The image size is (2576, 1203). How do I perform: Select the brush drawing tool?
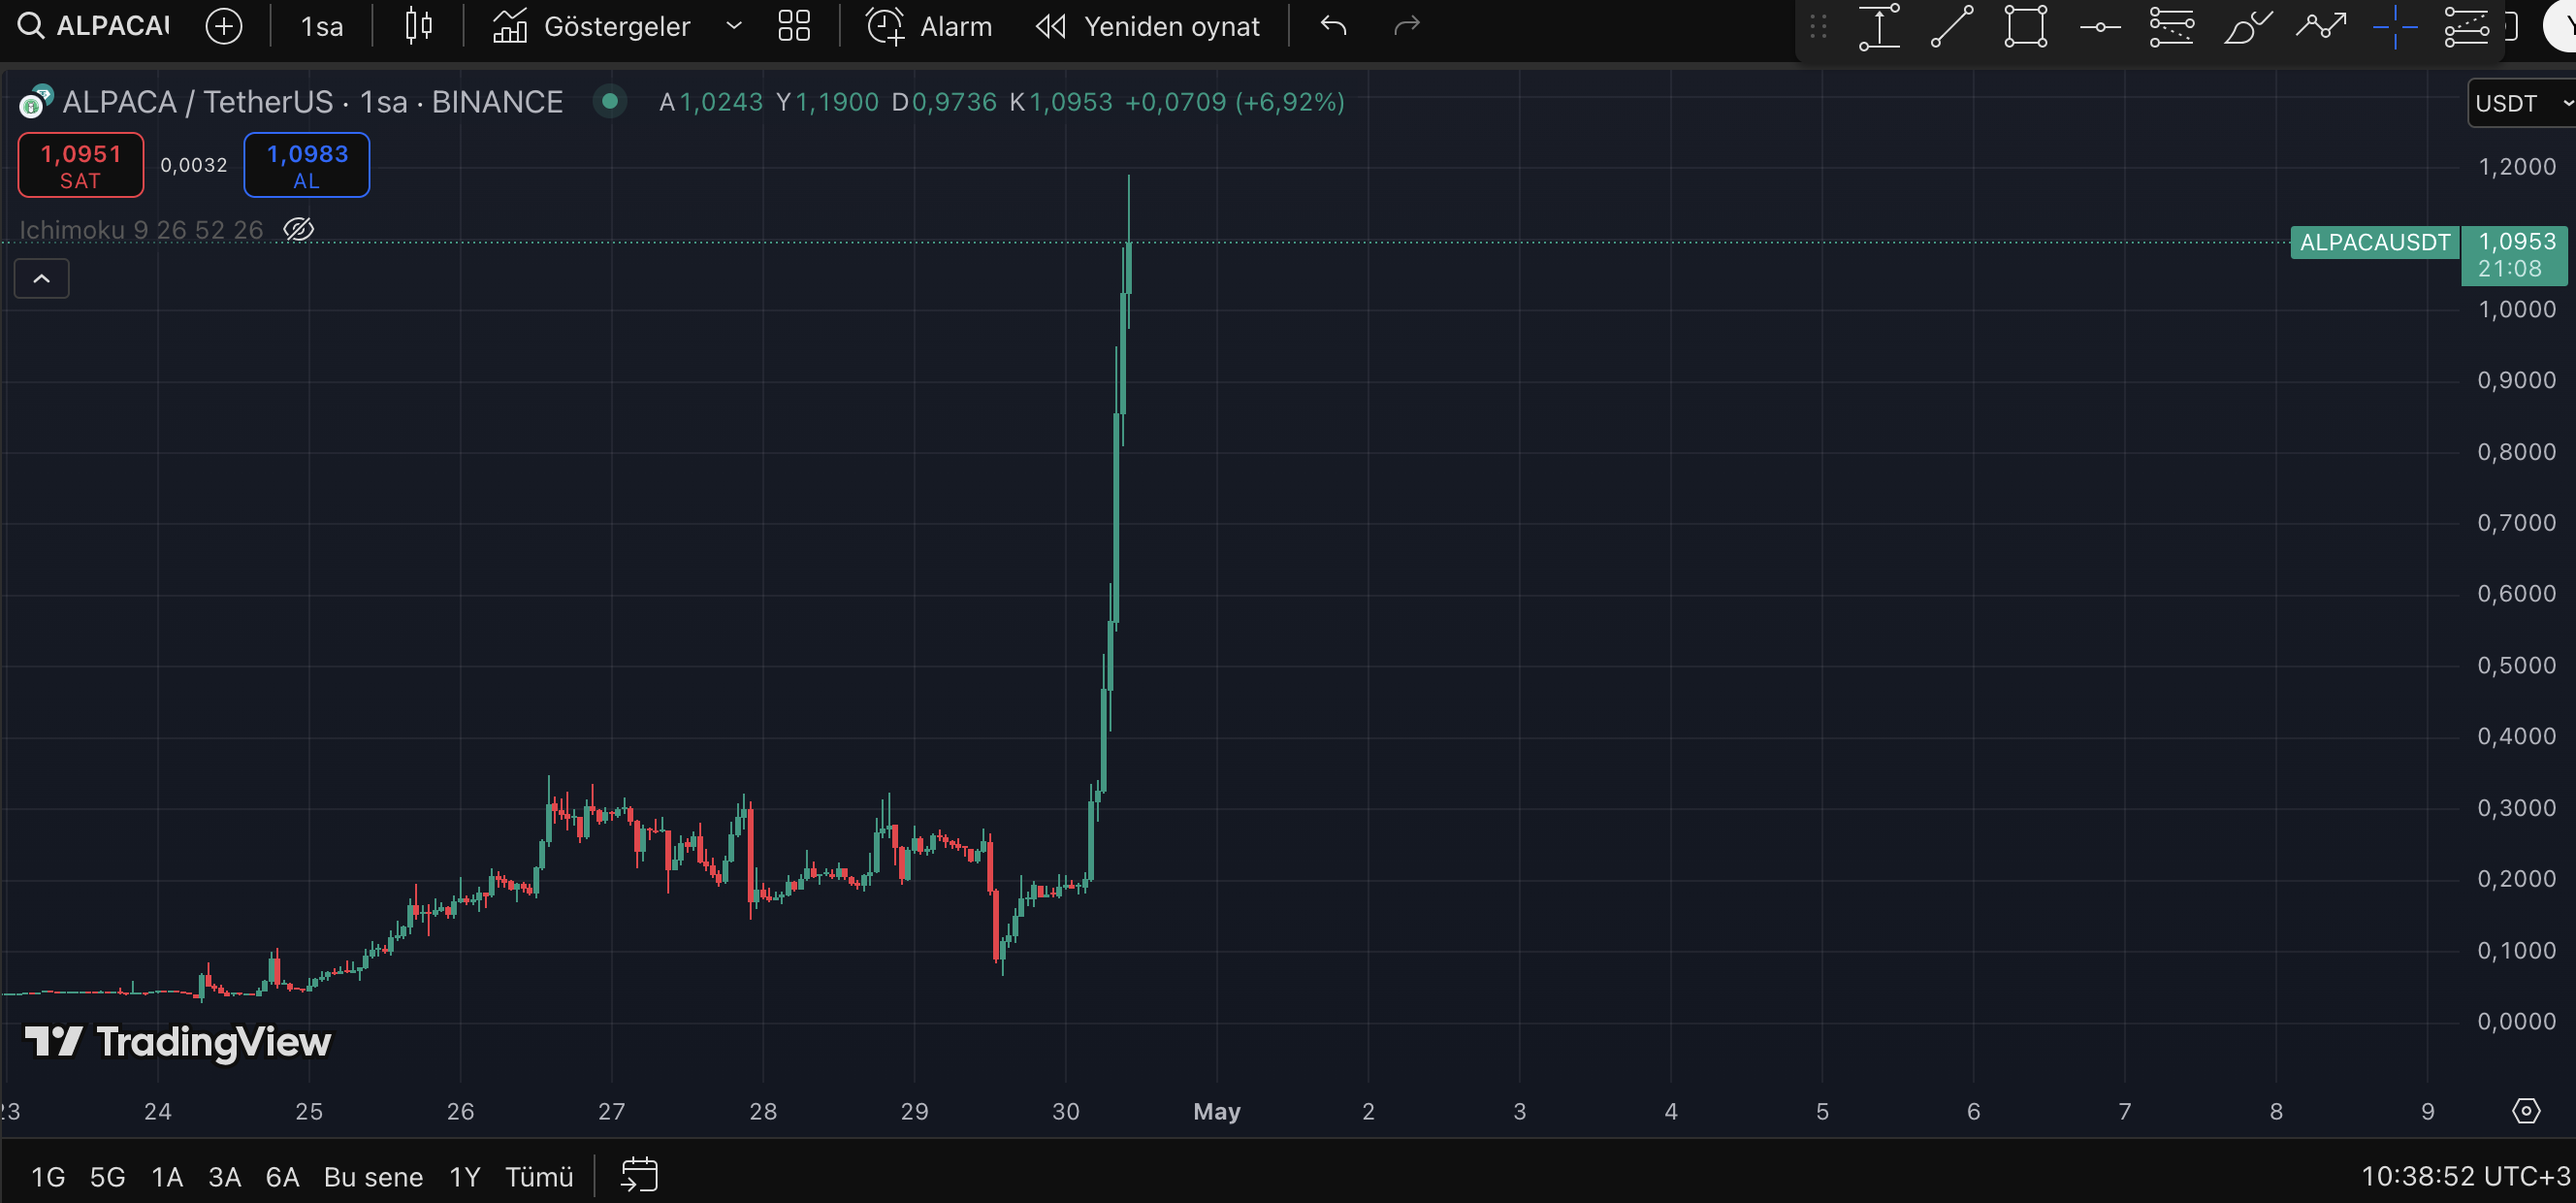click(x=2248, y=27)
